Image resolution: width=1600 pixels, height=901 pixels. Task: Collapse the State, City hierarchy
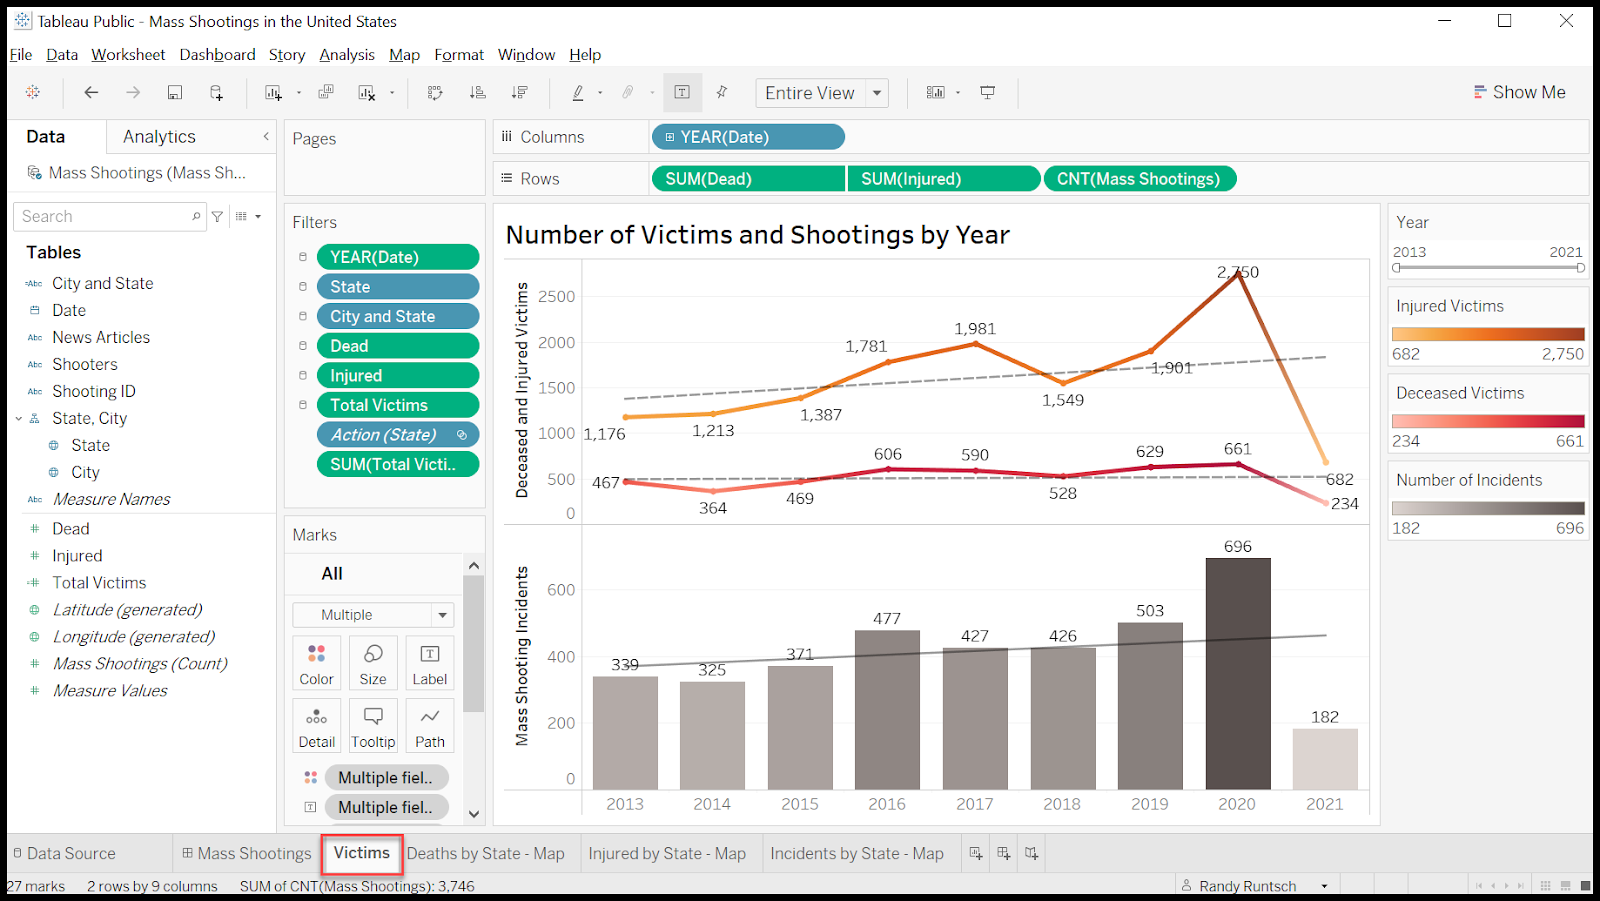point(19,418)
